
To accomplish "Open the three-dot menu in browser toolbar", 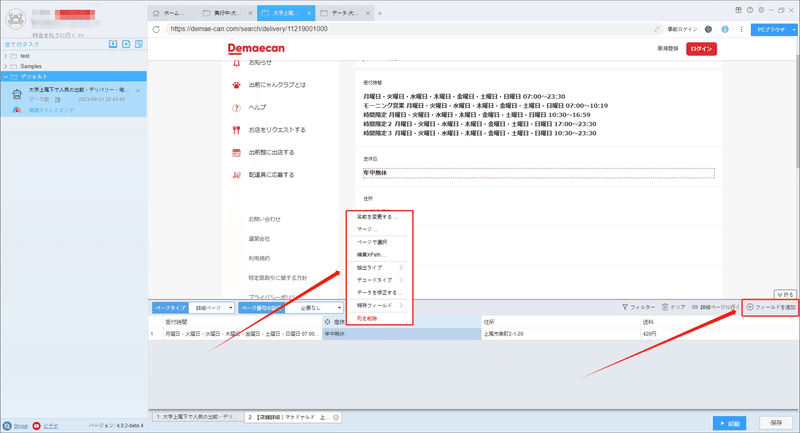I will 741,29.
